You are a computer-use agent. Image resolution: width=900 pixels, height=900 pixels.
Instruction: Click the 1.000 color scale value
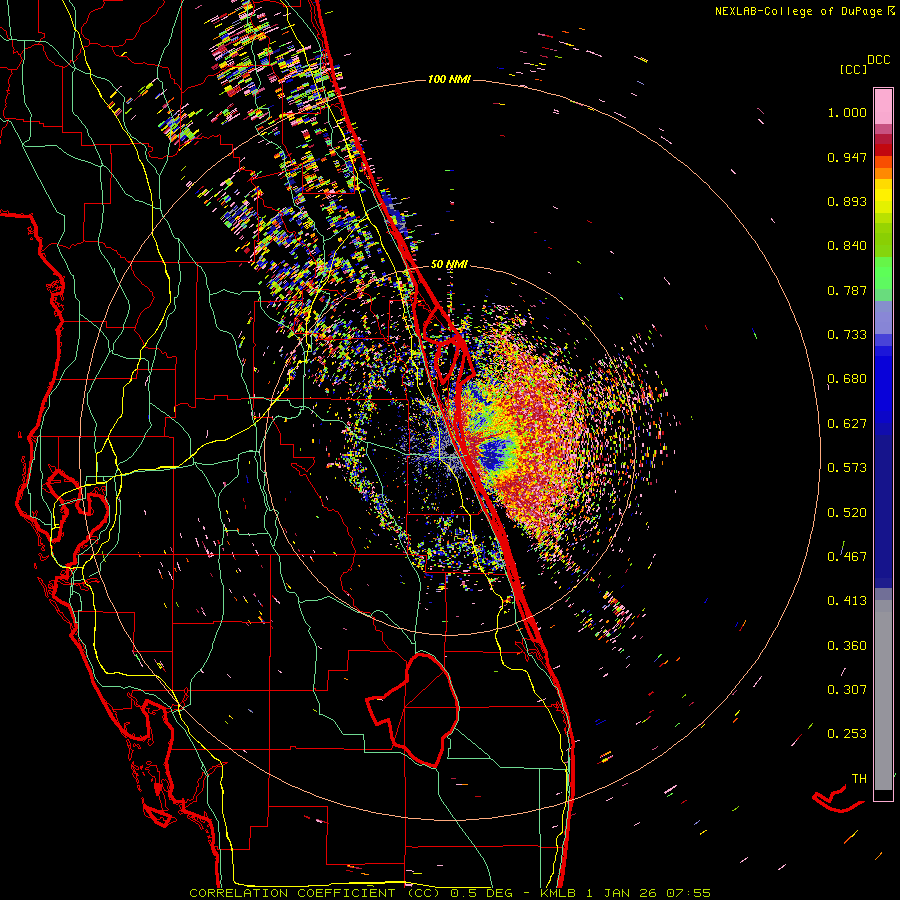847,113
